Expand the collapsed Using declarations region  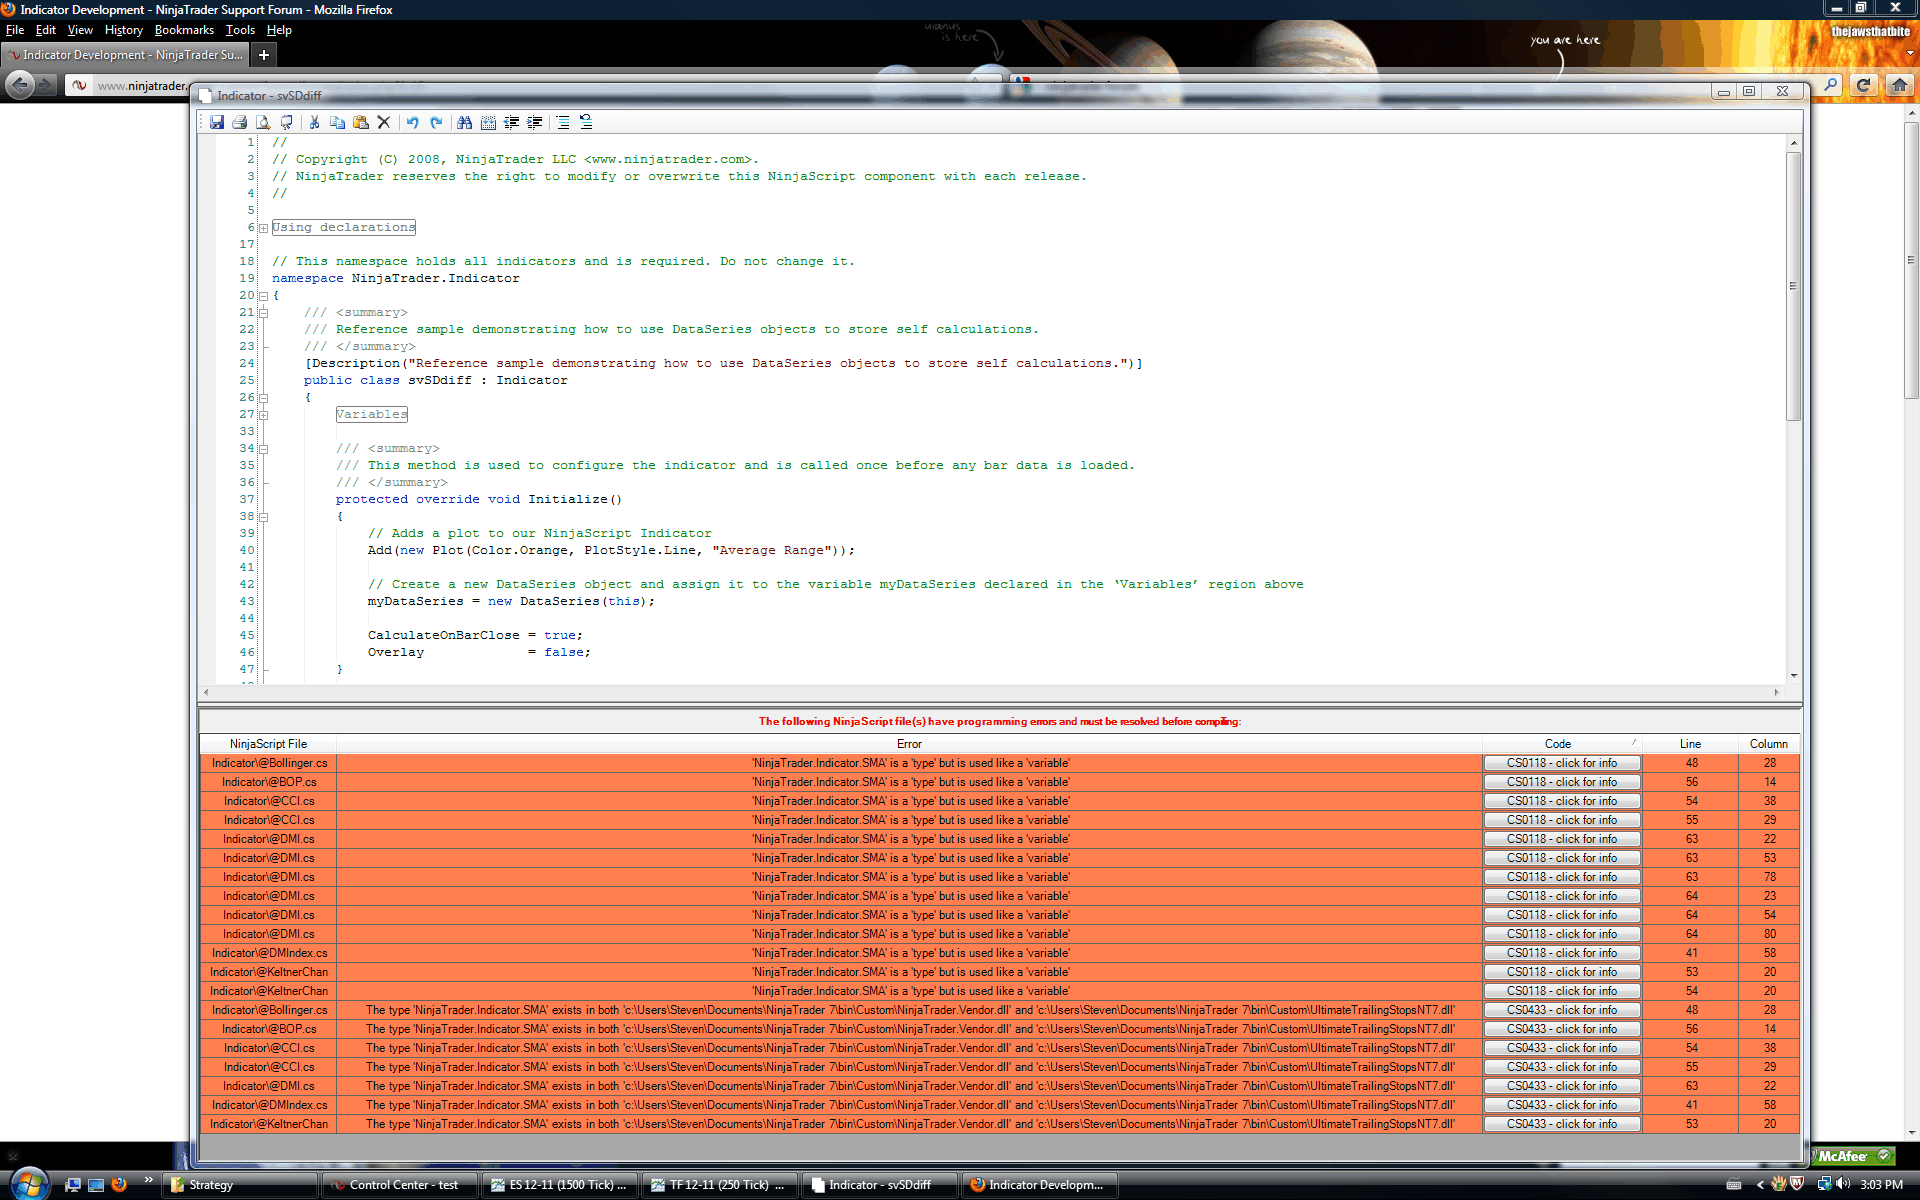point(264,228)
